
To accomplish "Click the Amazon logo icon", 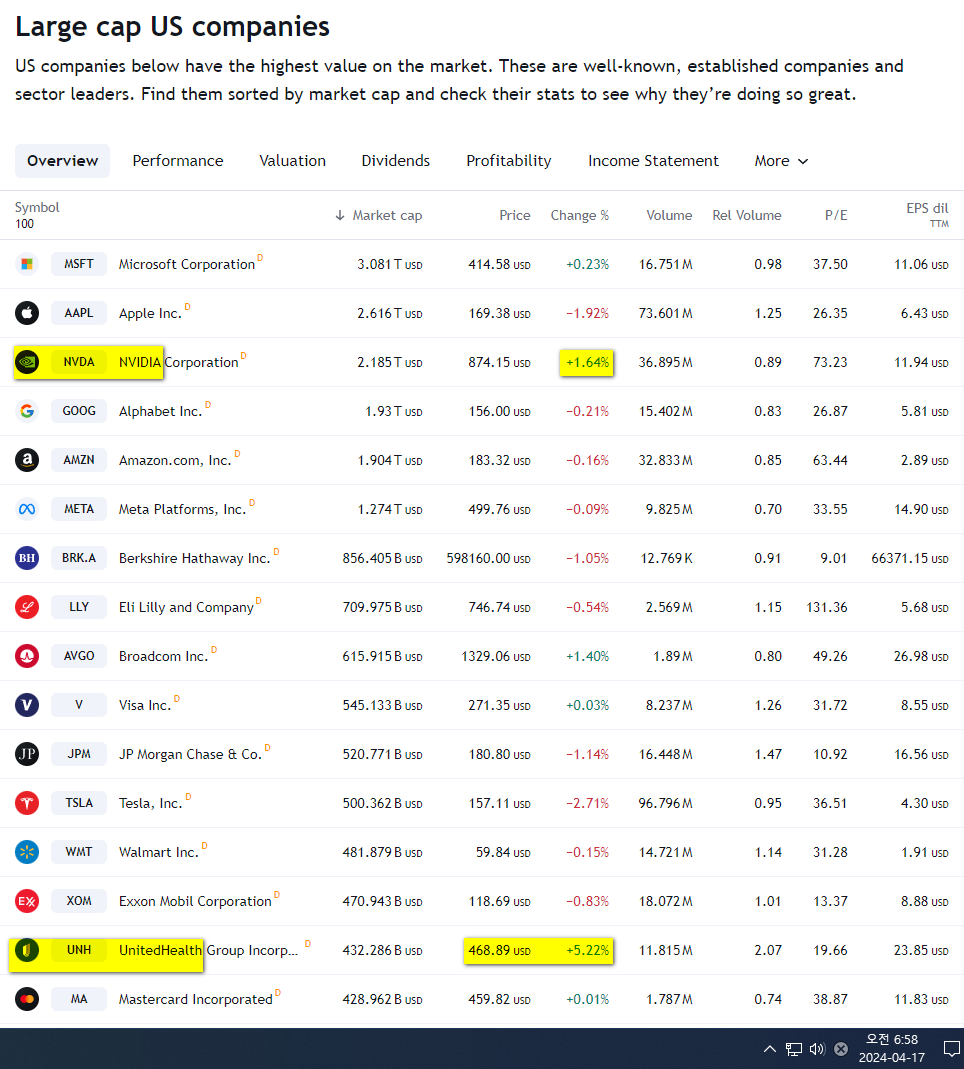I will coord(27,460).
